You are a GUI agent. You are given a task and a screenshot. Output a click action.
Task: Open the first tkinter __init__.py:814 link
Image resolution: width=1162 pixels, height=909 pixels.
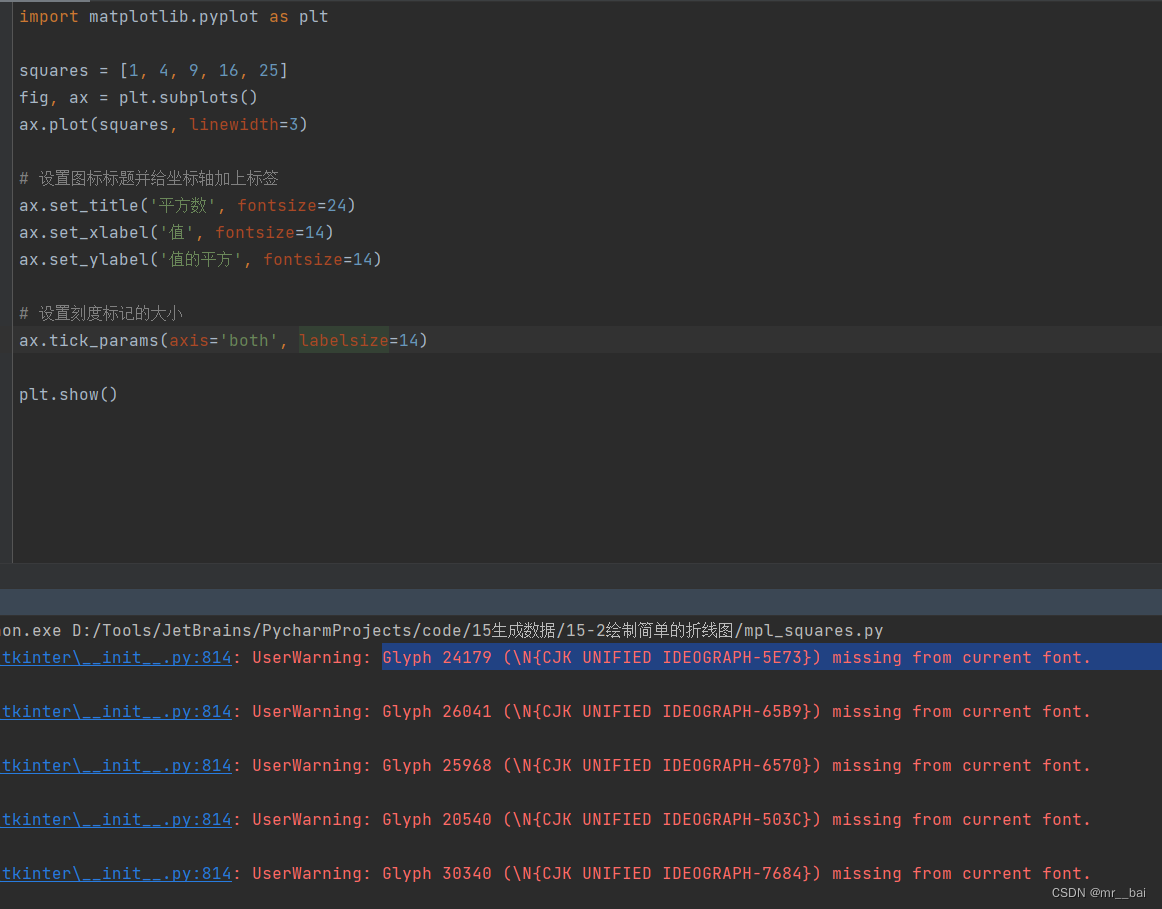coord(116,657)
